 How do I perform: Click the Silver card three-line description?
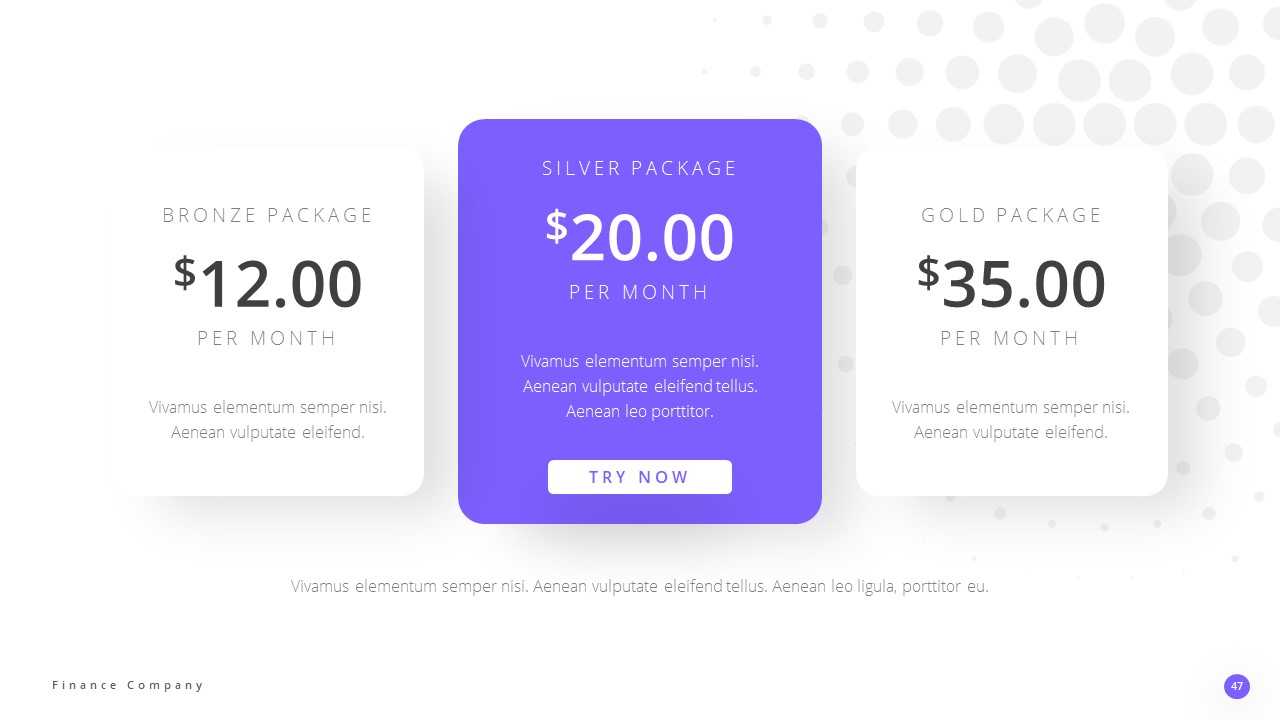[640, 386]
